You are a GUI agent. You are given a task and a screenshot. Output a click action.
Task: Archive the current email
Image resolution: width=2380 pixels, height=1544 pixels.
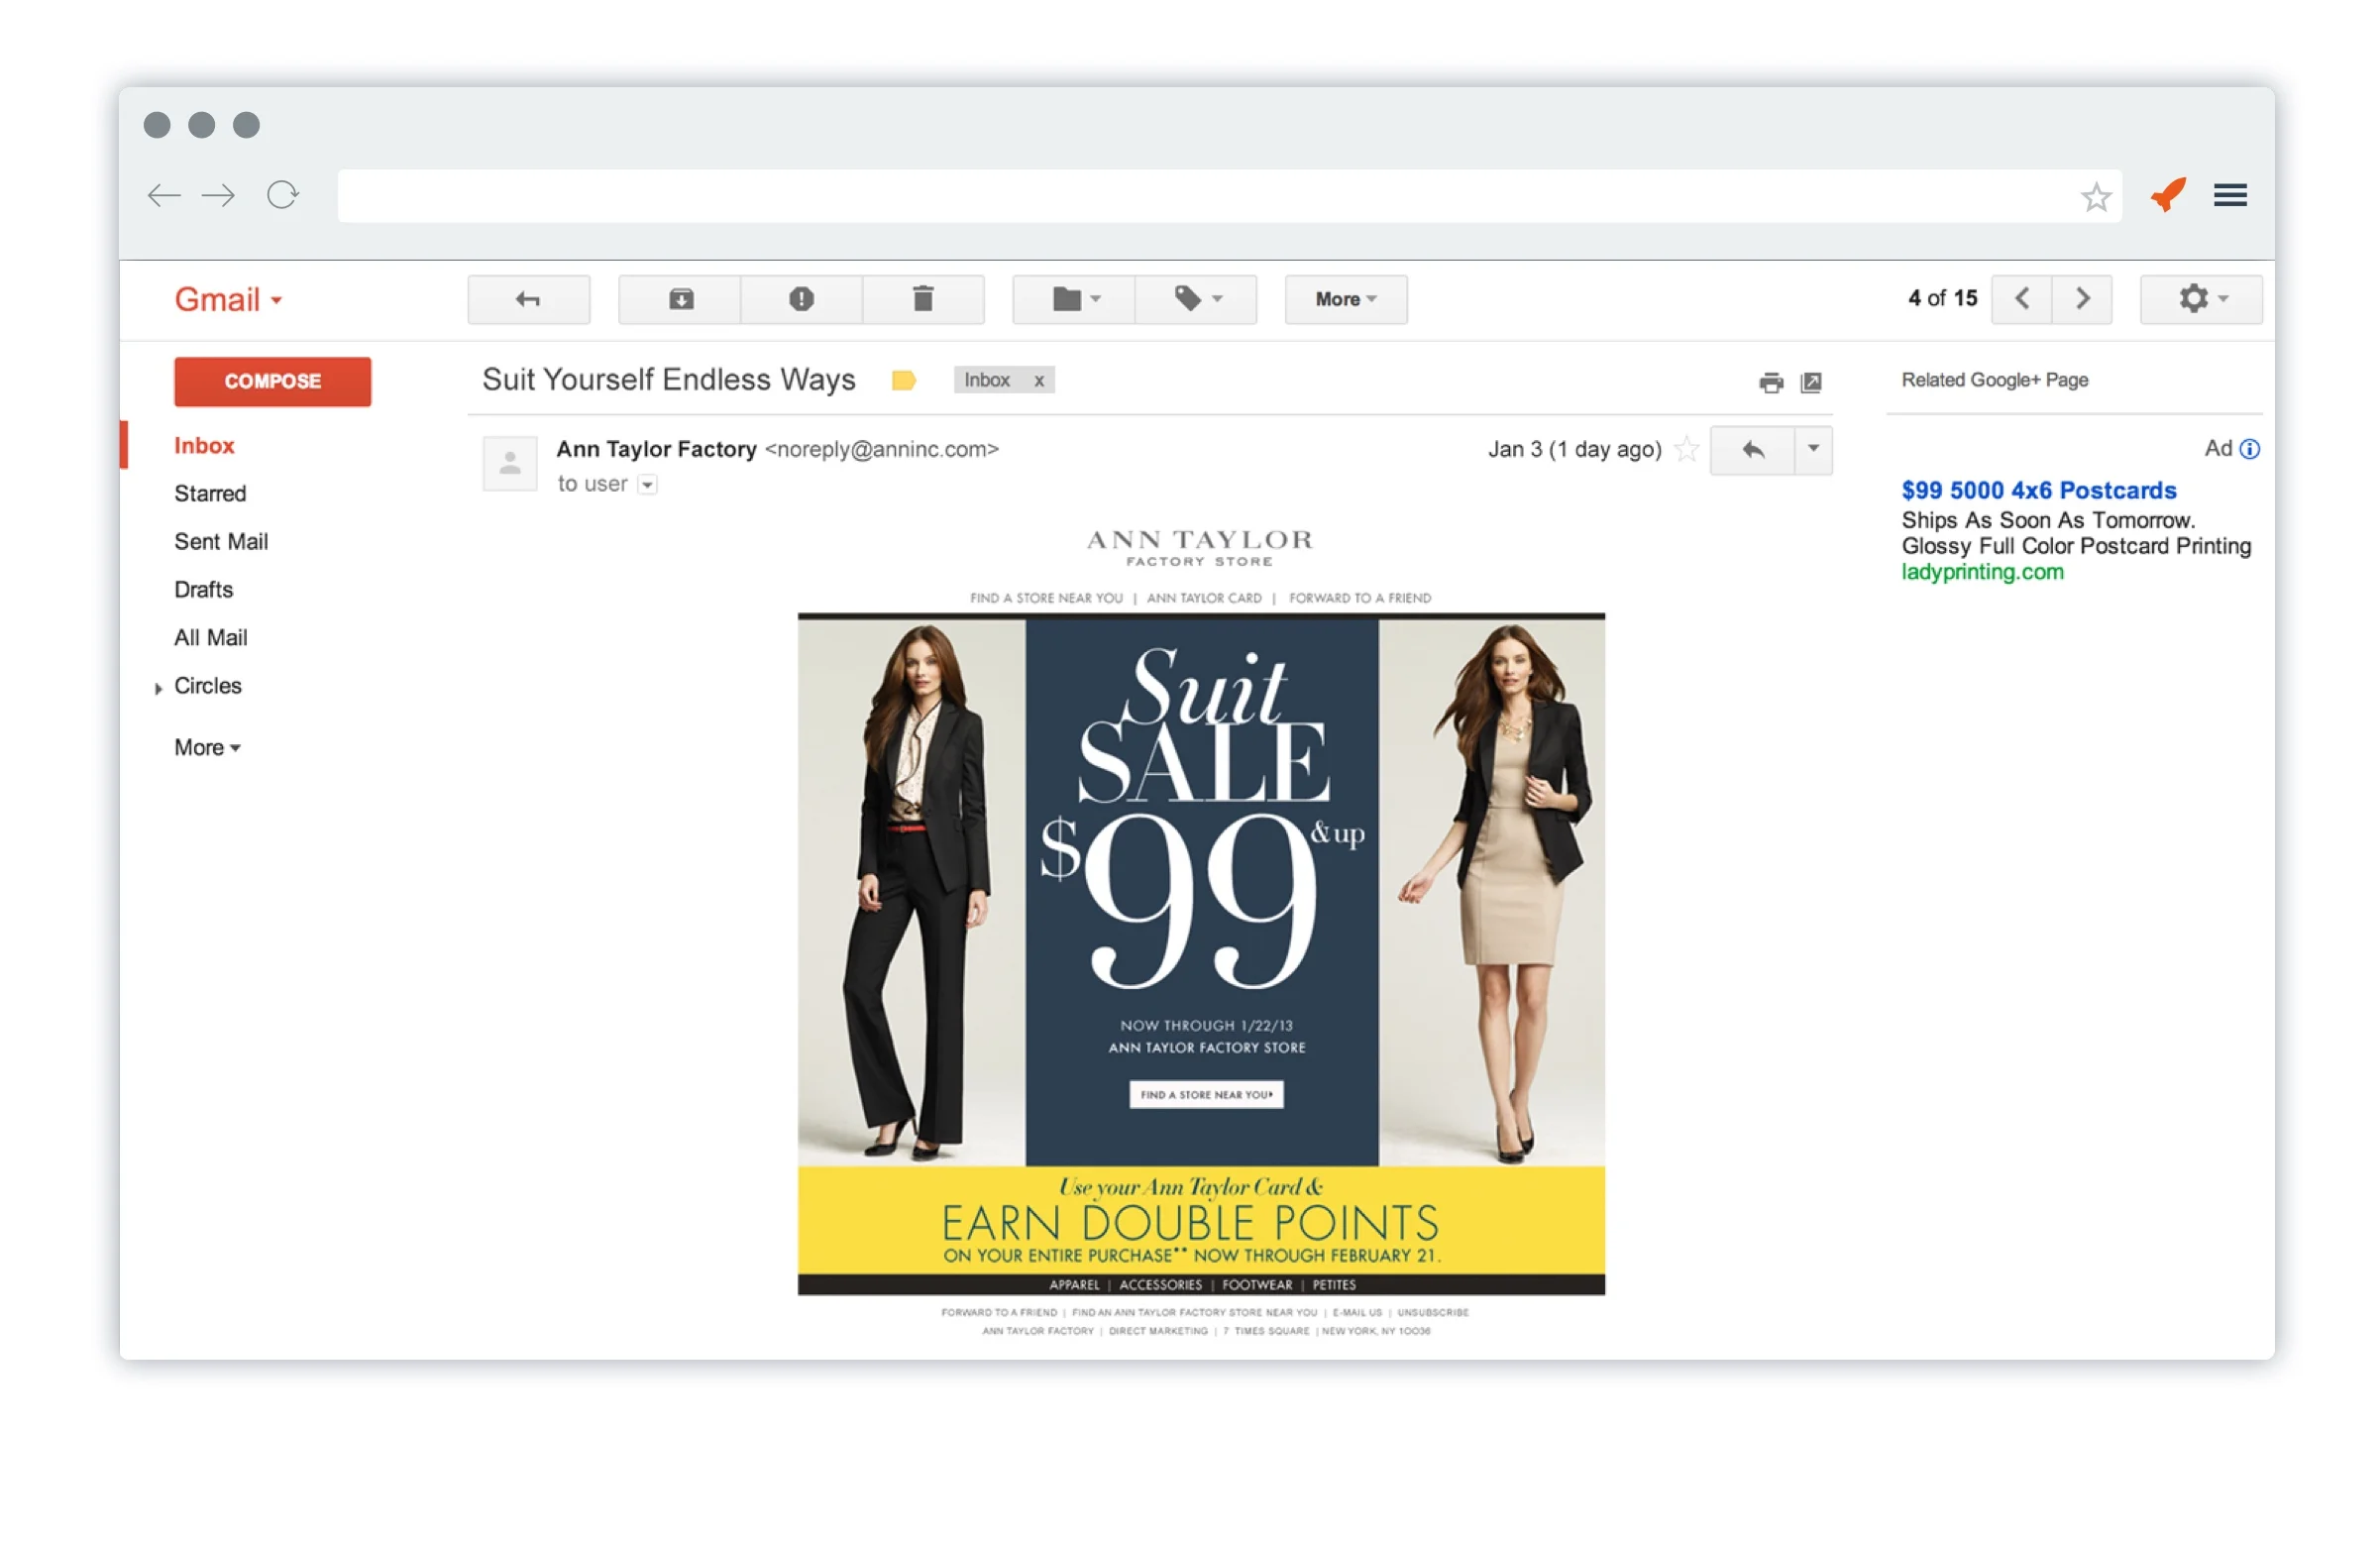tap(678, 299)
